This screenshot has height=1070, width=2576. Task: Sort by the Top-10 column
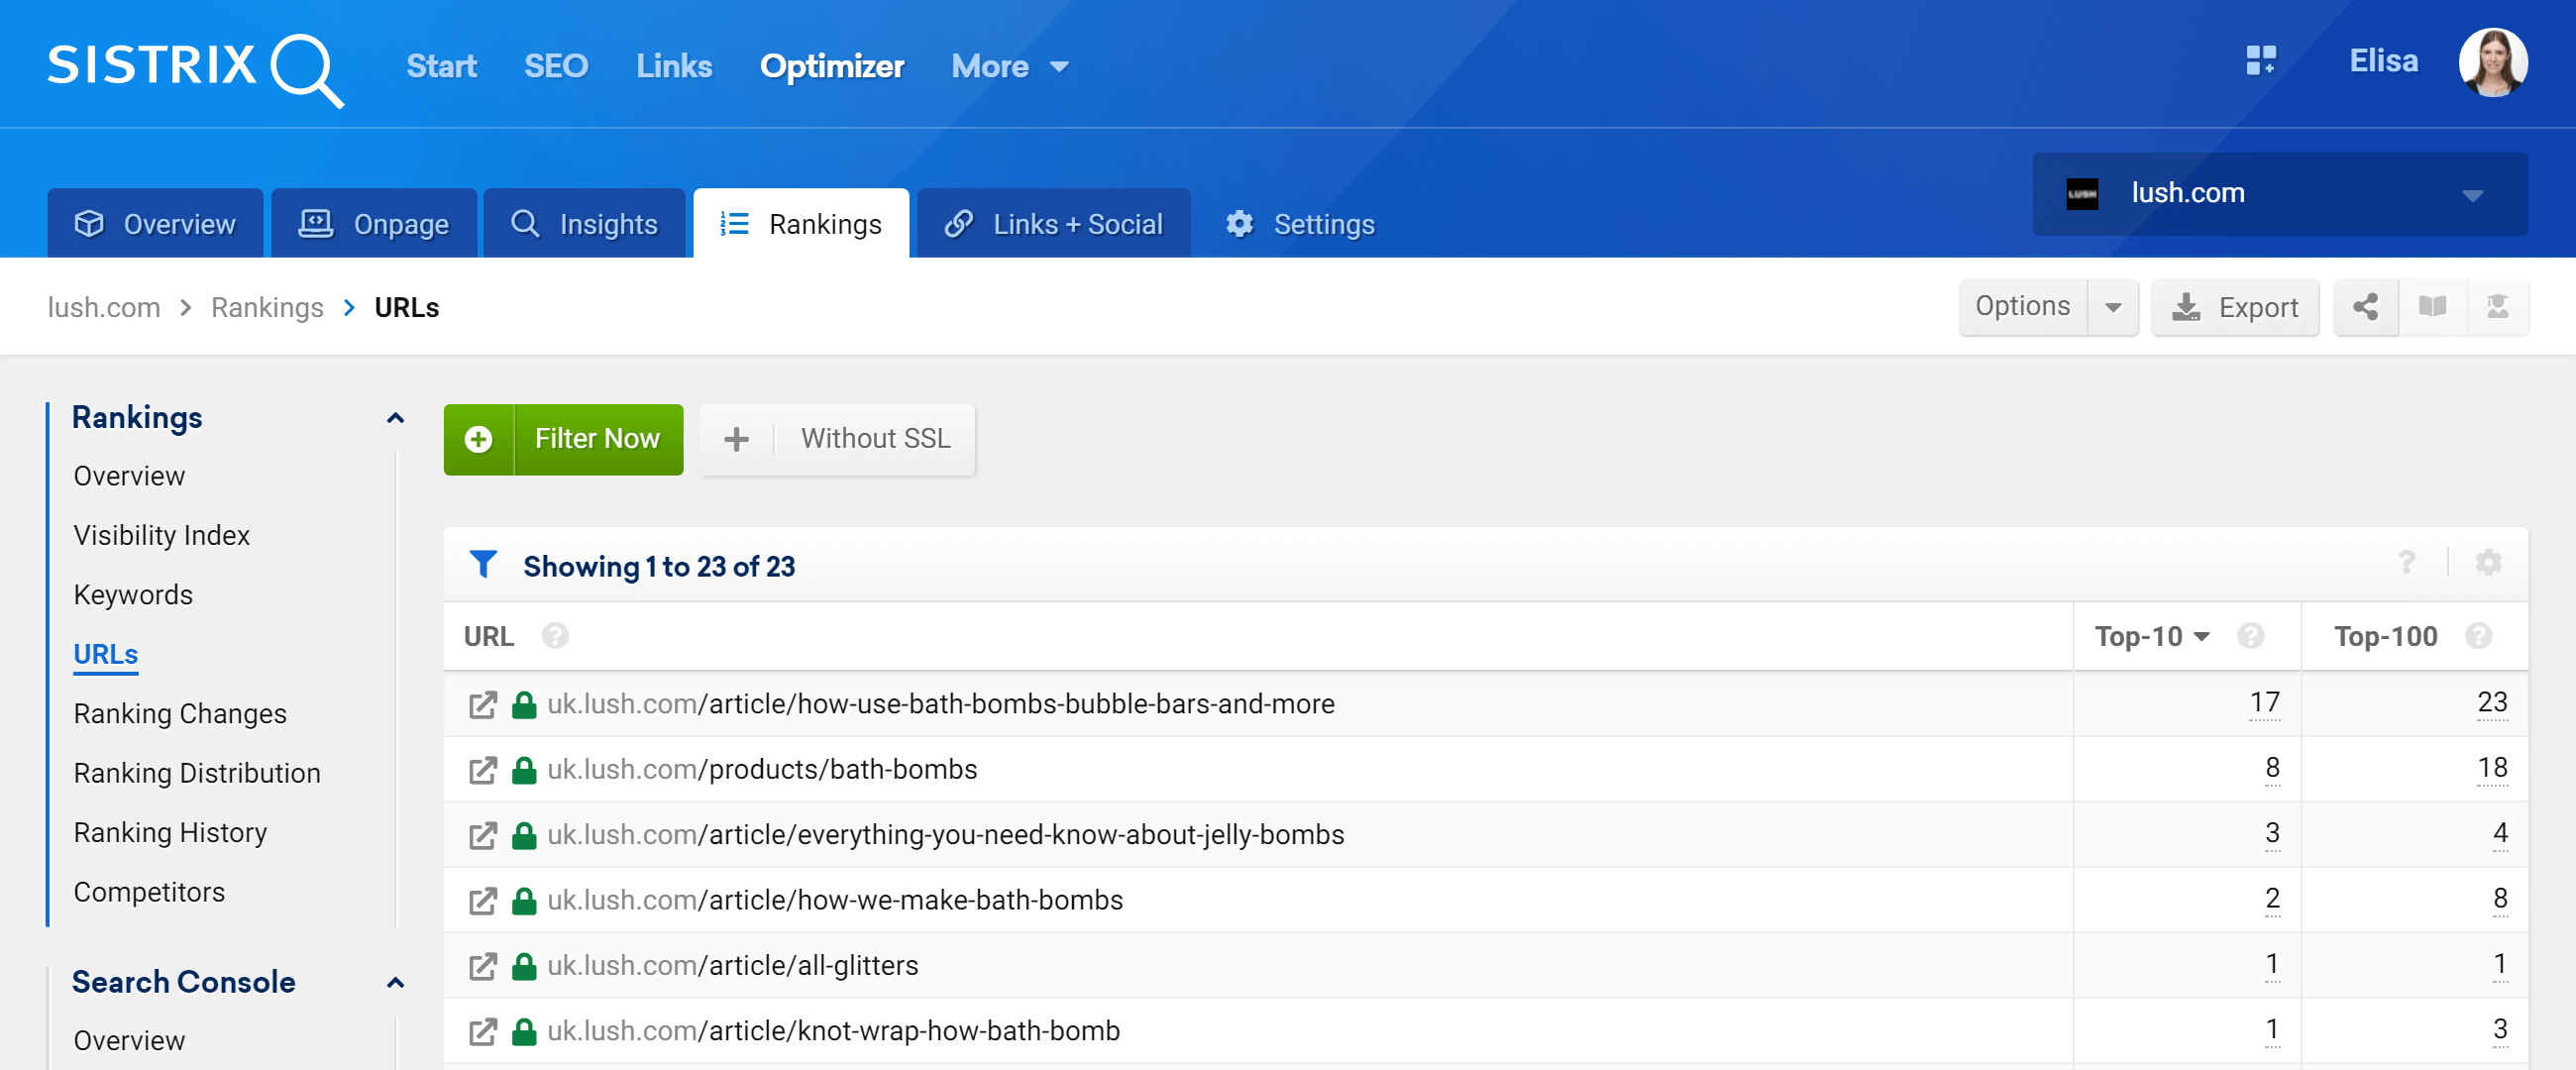tap(2152, 636)
